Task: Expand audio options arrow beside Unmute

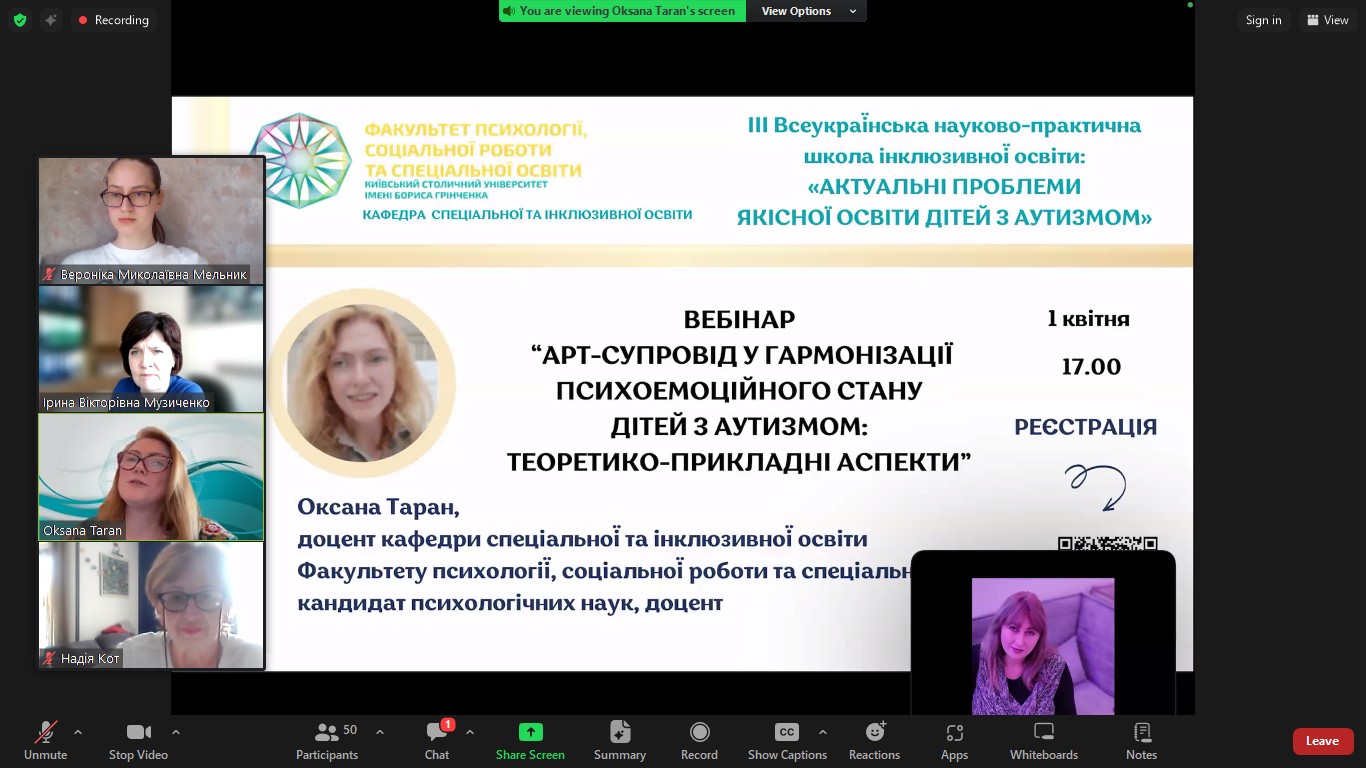Action: click(x=78, y=732)
